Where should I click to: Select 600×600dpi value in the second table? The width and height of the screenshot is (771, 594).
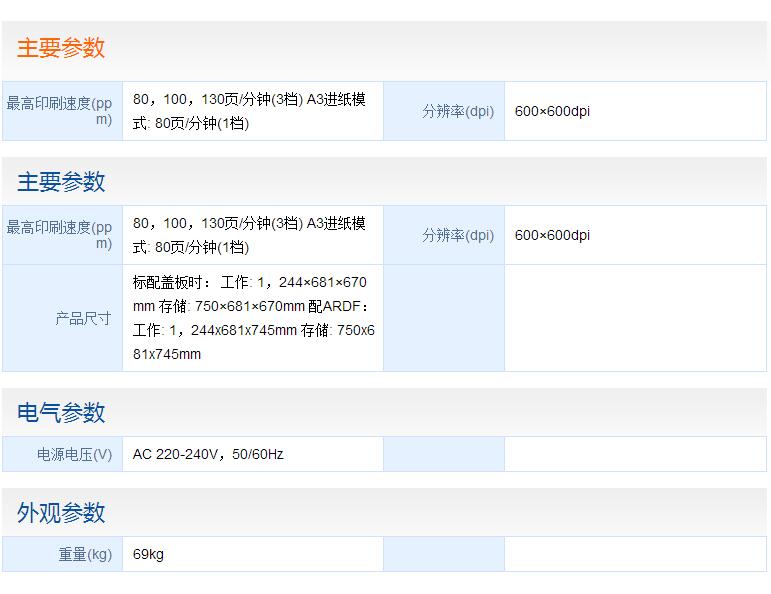[552, 235]
